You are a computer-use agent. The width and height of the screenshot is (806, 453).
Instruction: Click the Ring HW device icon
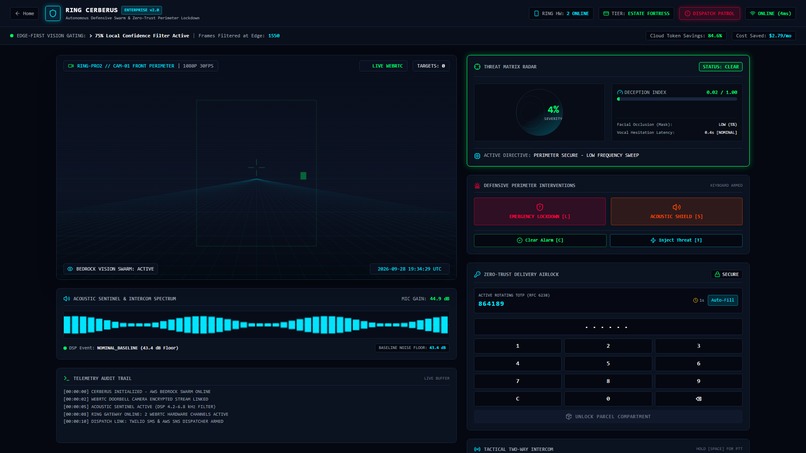coord(536,13)
